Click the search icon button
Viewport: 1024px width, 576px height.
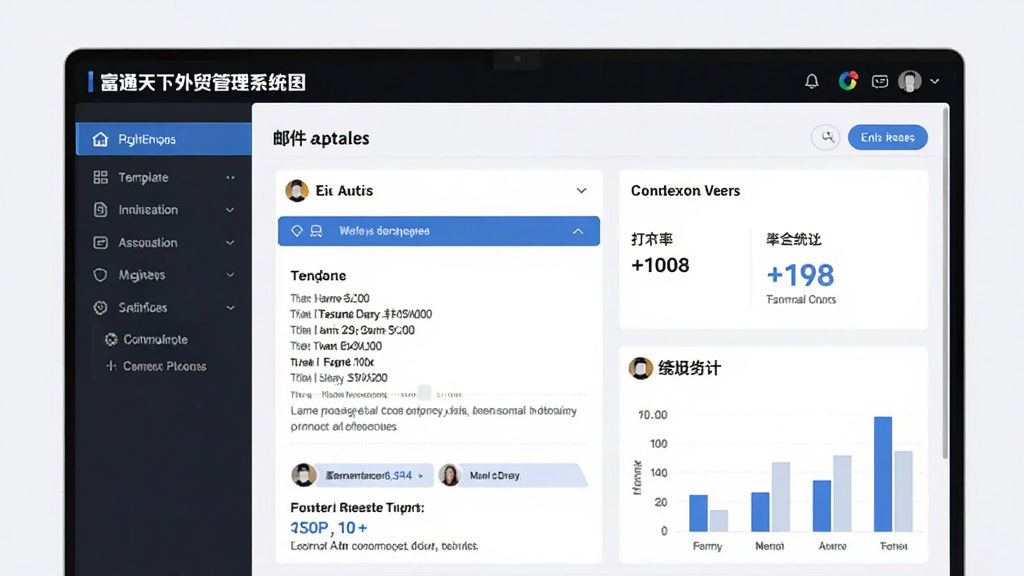click(x=826, y=137)
